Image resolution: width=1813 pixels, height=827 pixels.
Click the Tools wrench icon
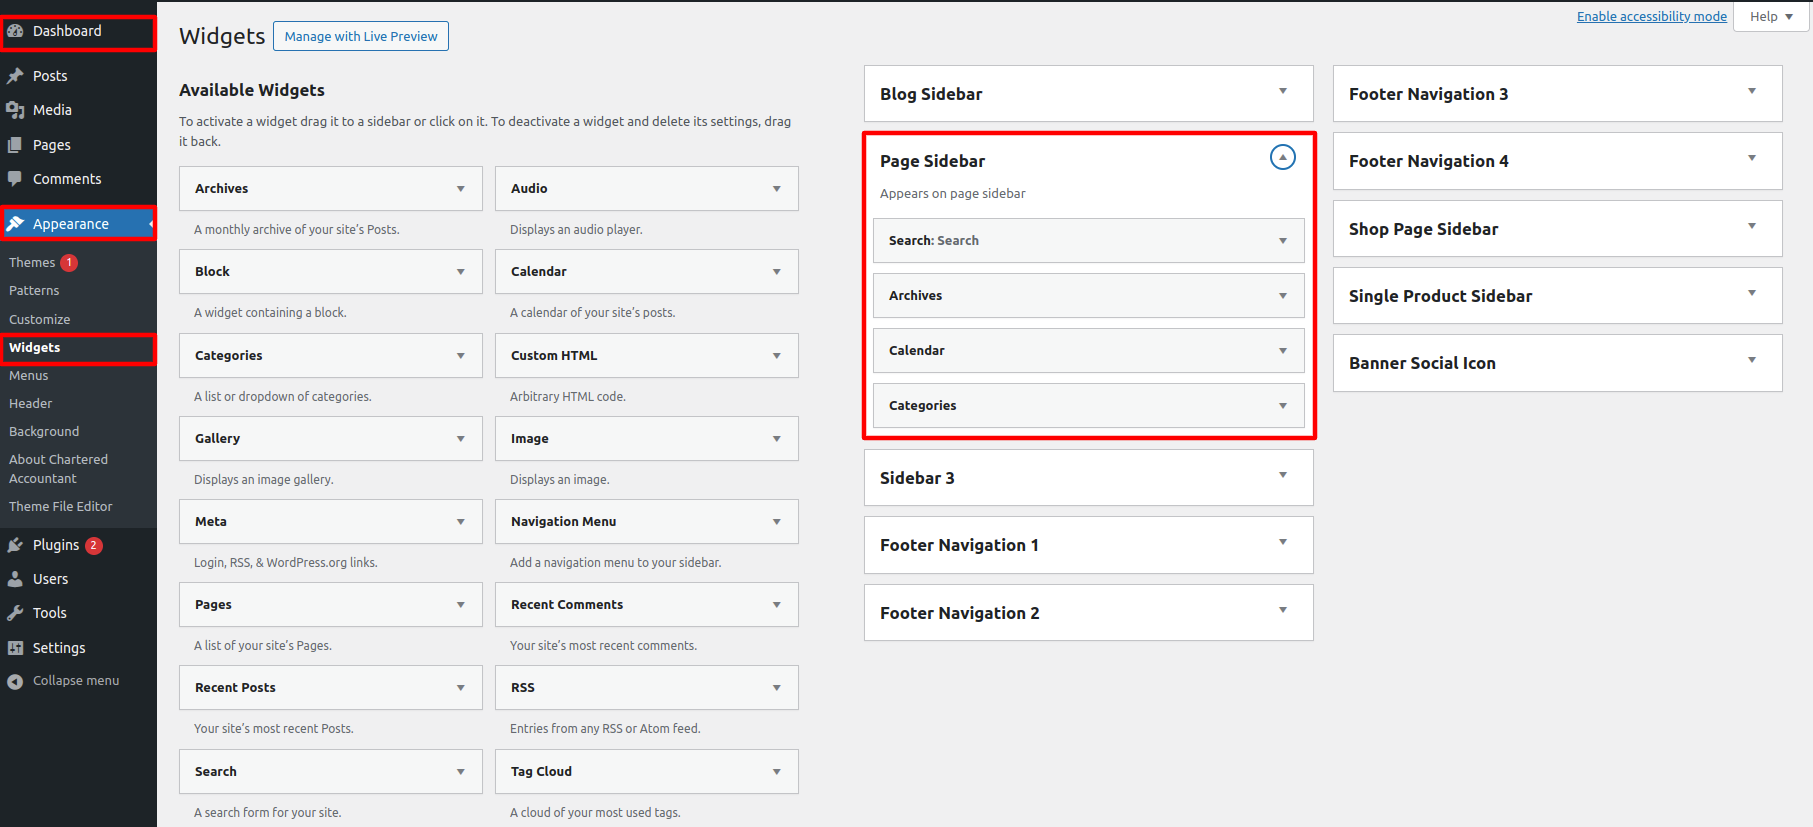tap(15, 613)
